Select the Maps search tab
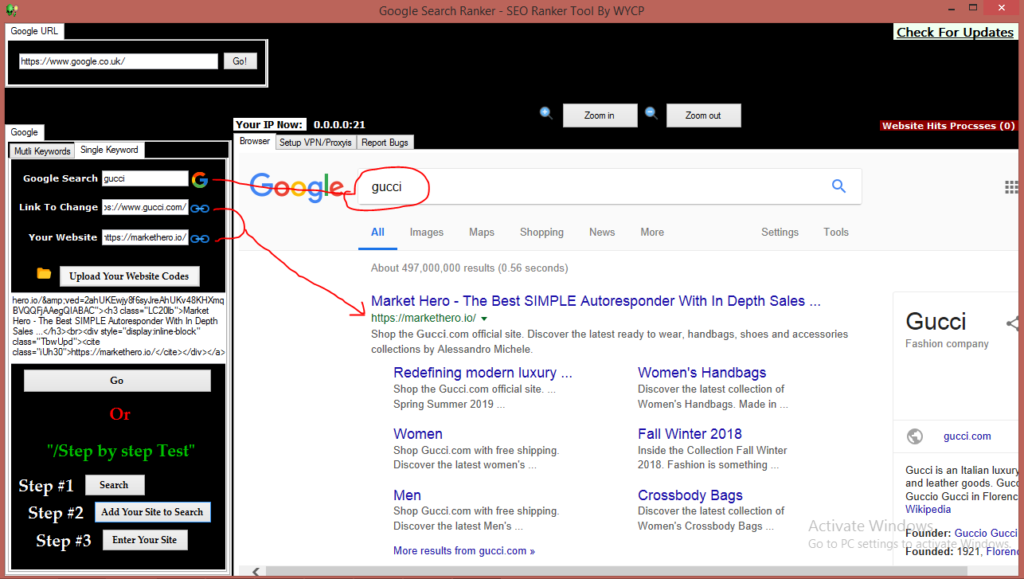The height and width of the screenshot is (579, 1024). pyautogui.click(x=481, y=232)
